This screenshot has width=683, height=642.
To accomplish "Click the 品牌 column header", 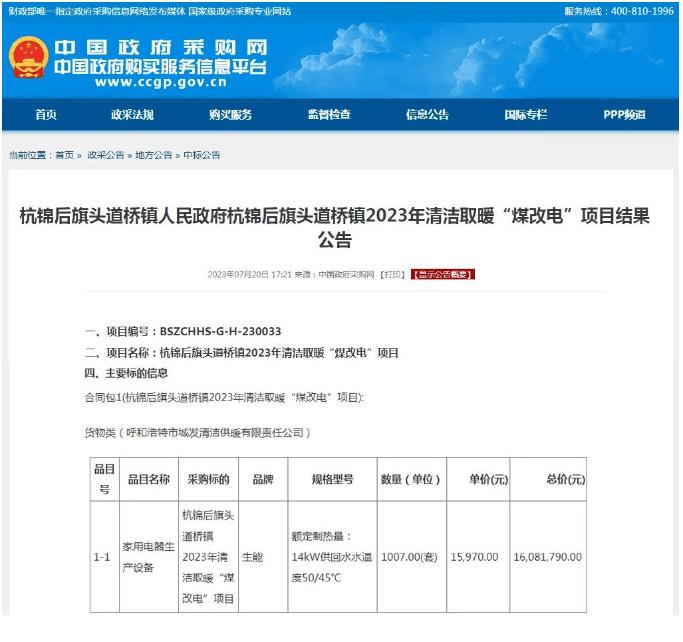I will point(263,480).
